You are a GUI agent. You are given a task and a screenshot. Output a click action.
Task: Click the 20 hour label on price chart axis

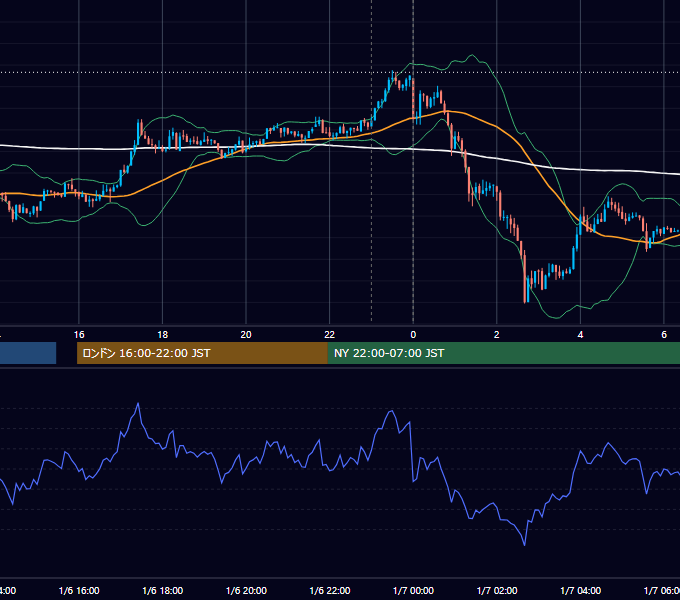click(246, 335)
